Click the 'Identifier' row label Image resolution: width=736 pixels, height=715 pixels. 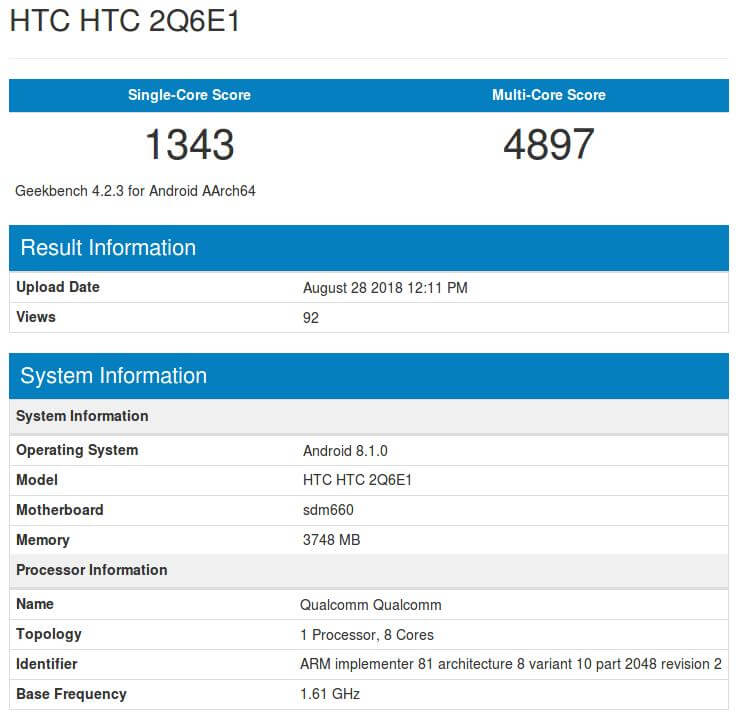click(x=46, y=664)
